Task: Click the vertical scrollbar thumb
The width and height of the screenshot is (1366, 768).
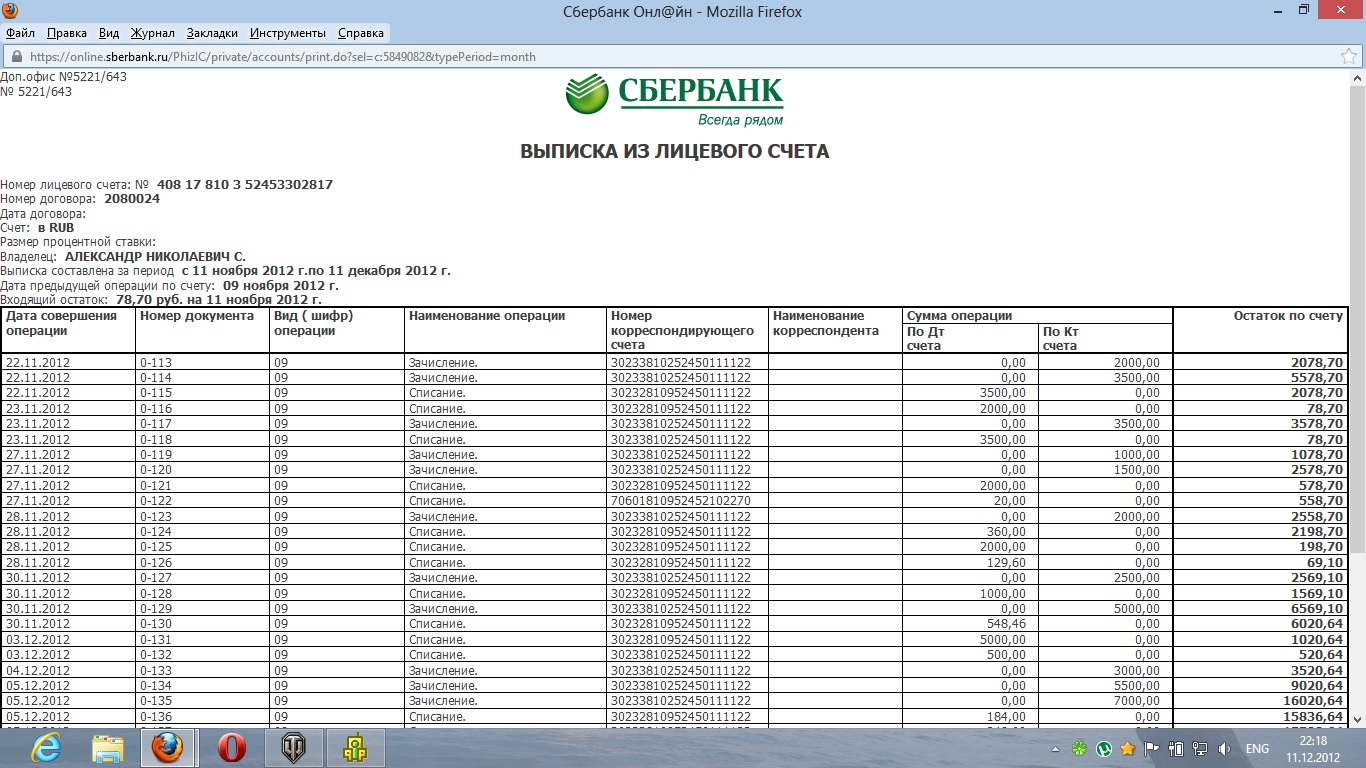Action: (x=1357, y=320)
